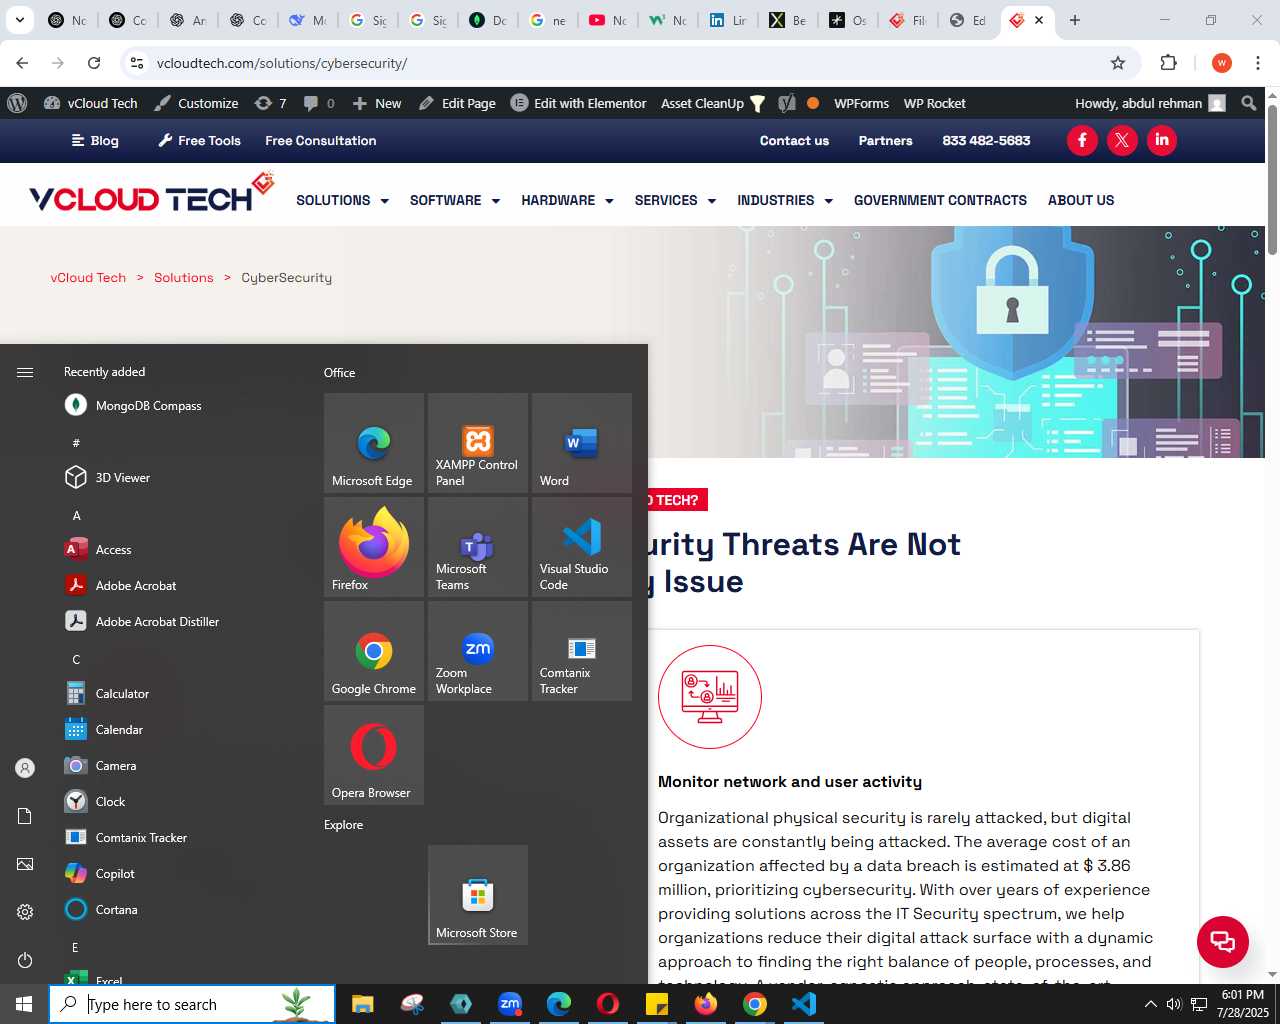Open the Microsoft Store tile
This screenshot has height=1024, width=1280.
[478, 895]
